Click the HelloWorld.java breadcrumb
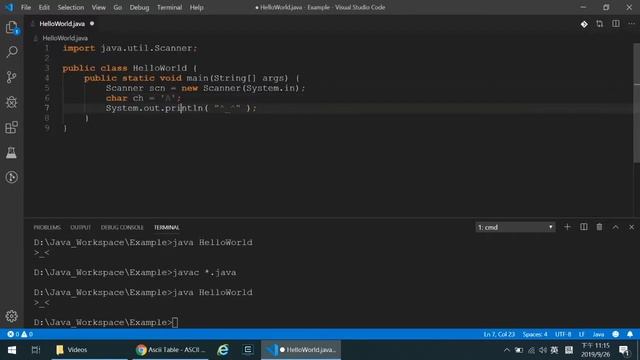 pos(65,38)
